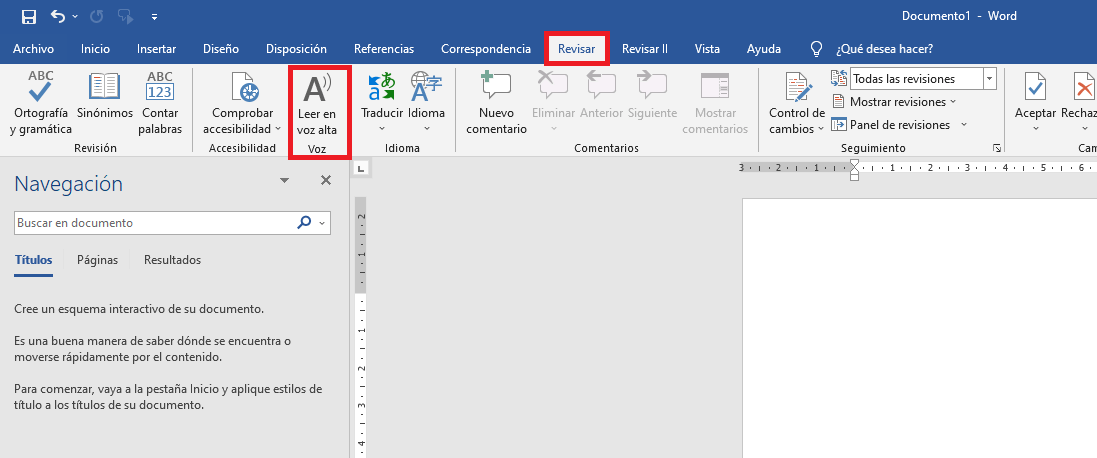Open the Todas las revisiones dropdown
1097x458 pixels.
coord(989,79)
